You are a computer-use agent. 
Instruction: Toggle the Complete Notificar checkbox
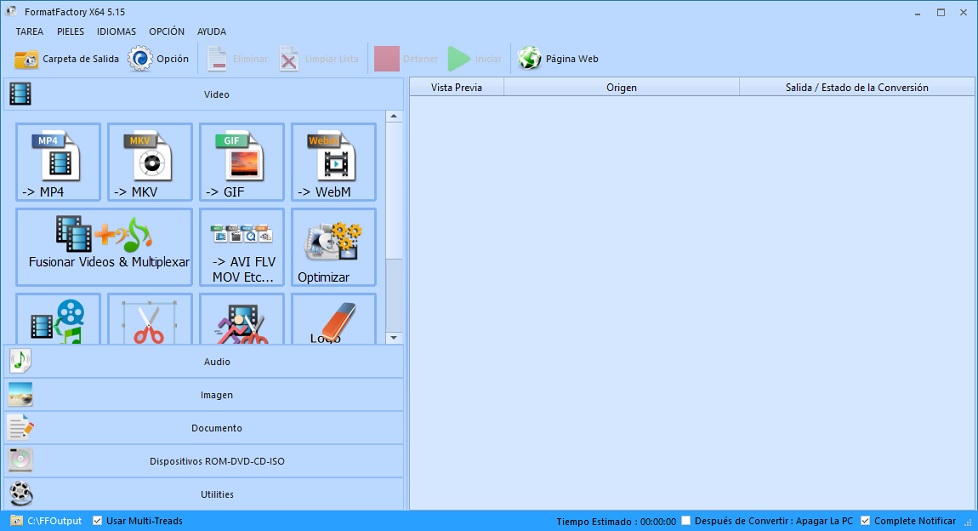[x=865, y=520]
